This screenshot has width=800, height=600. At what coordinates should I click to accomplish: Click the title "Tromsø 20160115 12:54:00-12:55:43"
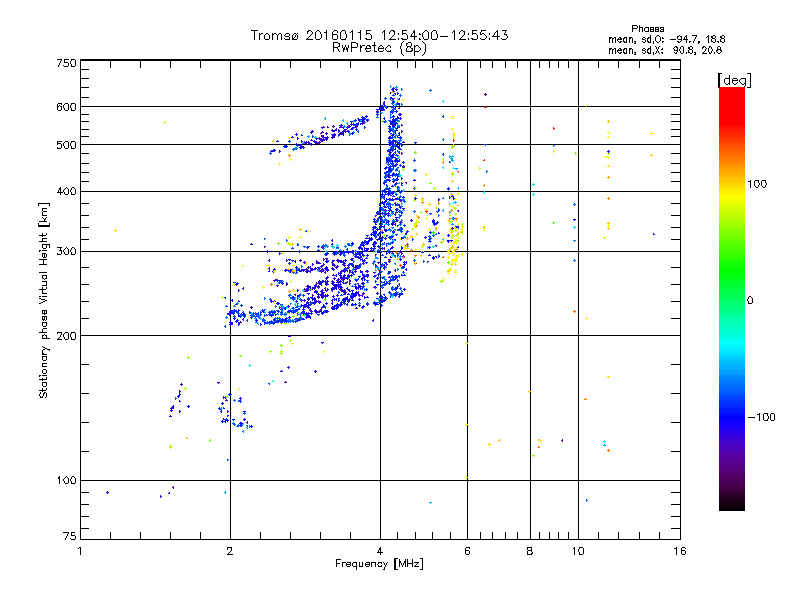[x=379, y=35]
